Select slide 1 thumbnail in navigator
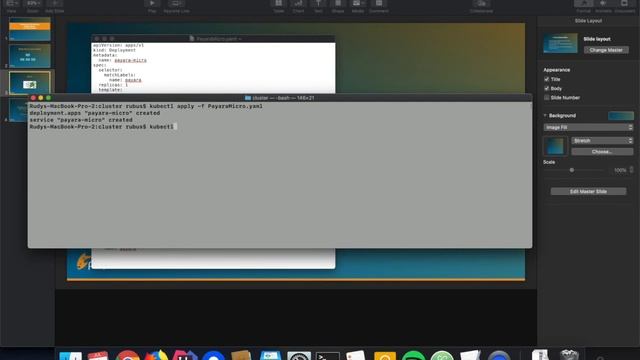Viewport: 640px width, 360px height. (30, 29)
